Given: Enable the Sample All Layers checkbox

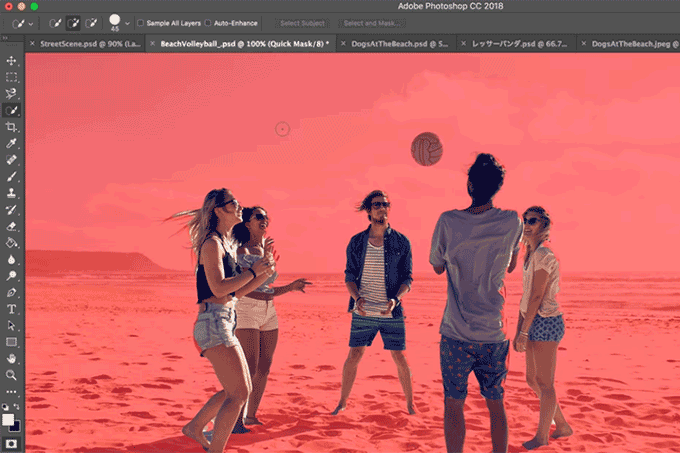Looking at the screenshot, I should click(x=141, y=22).
